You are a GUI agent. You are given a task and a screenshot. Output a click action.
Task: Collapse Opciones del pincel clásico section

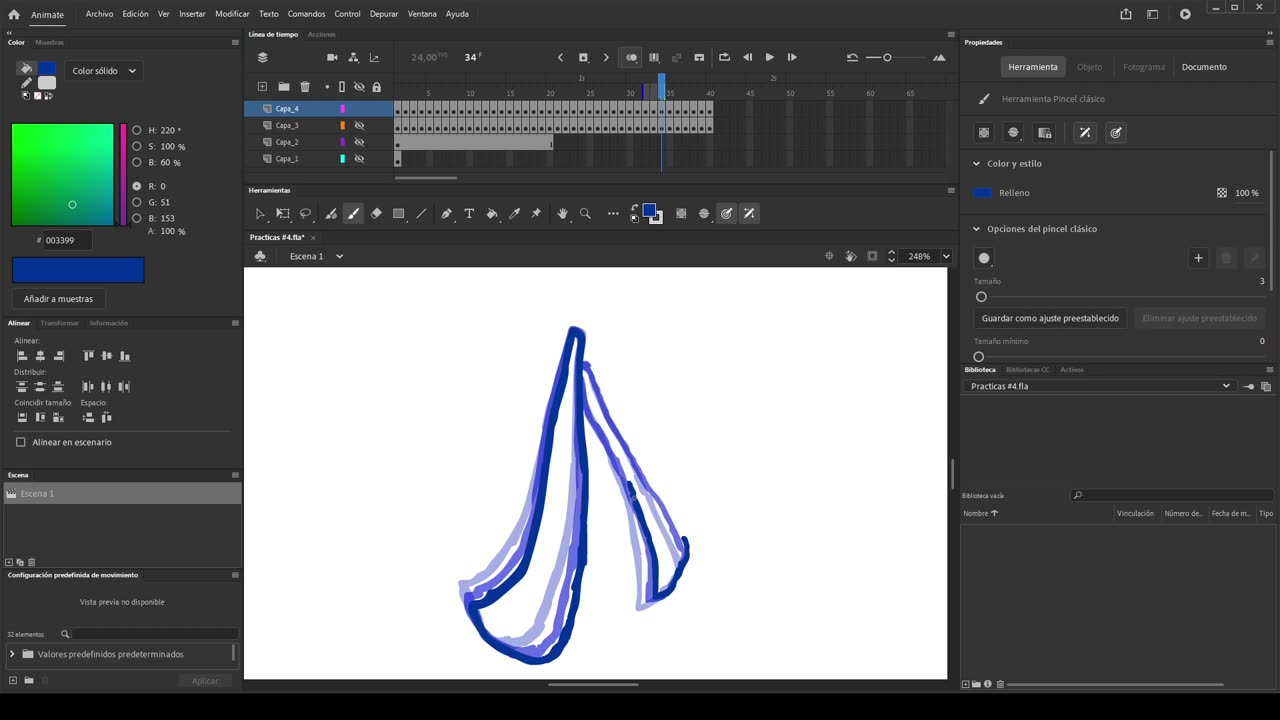point(977,229)
